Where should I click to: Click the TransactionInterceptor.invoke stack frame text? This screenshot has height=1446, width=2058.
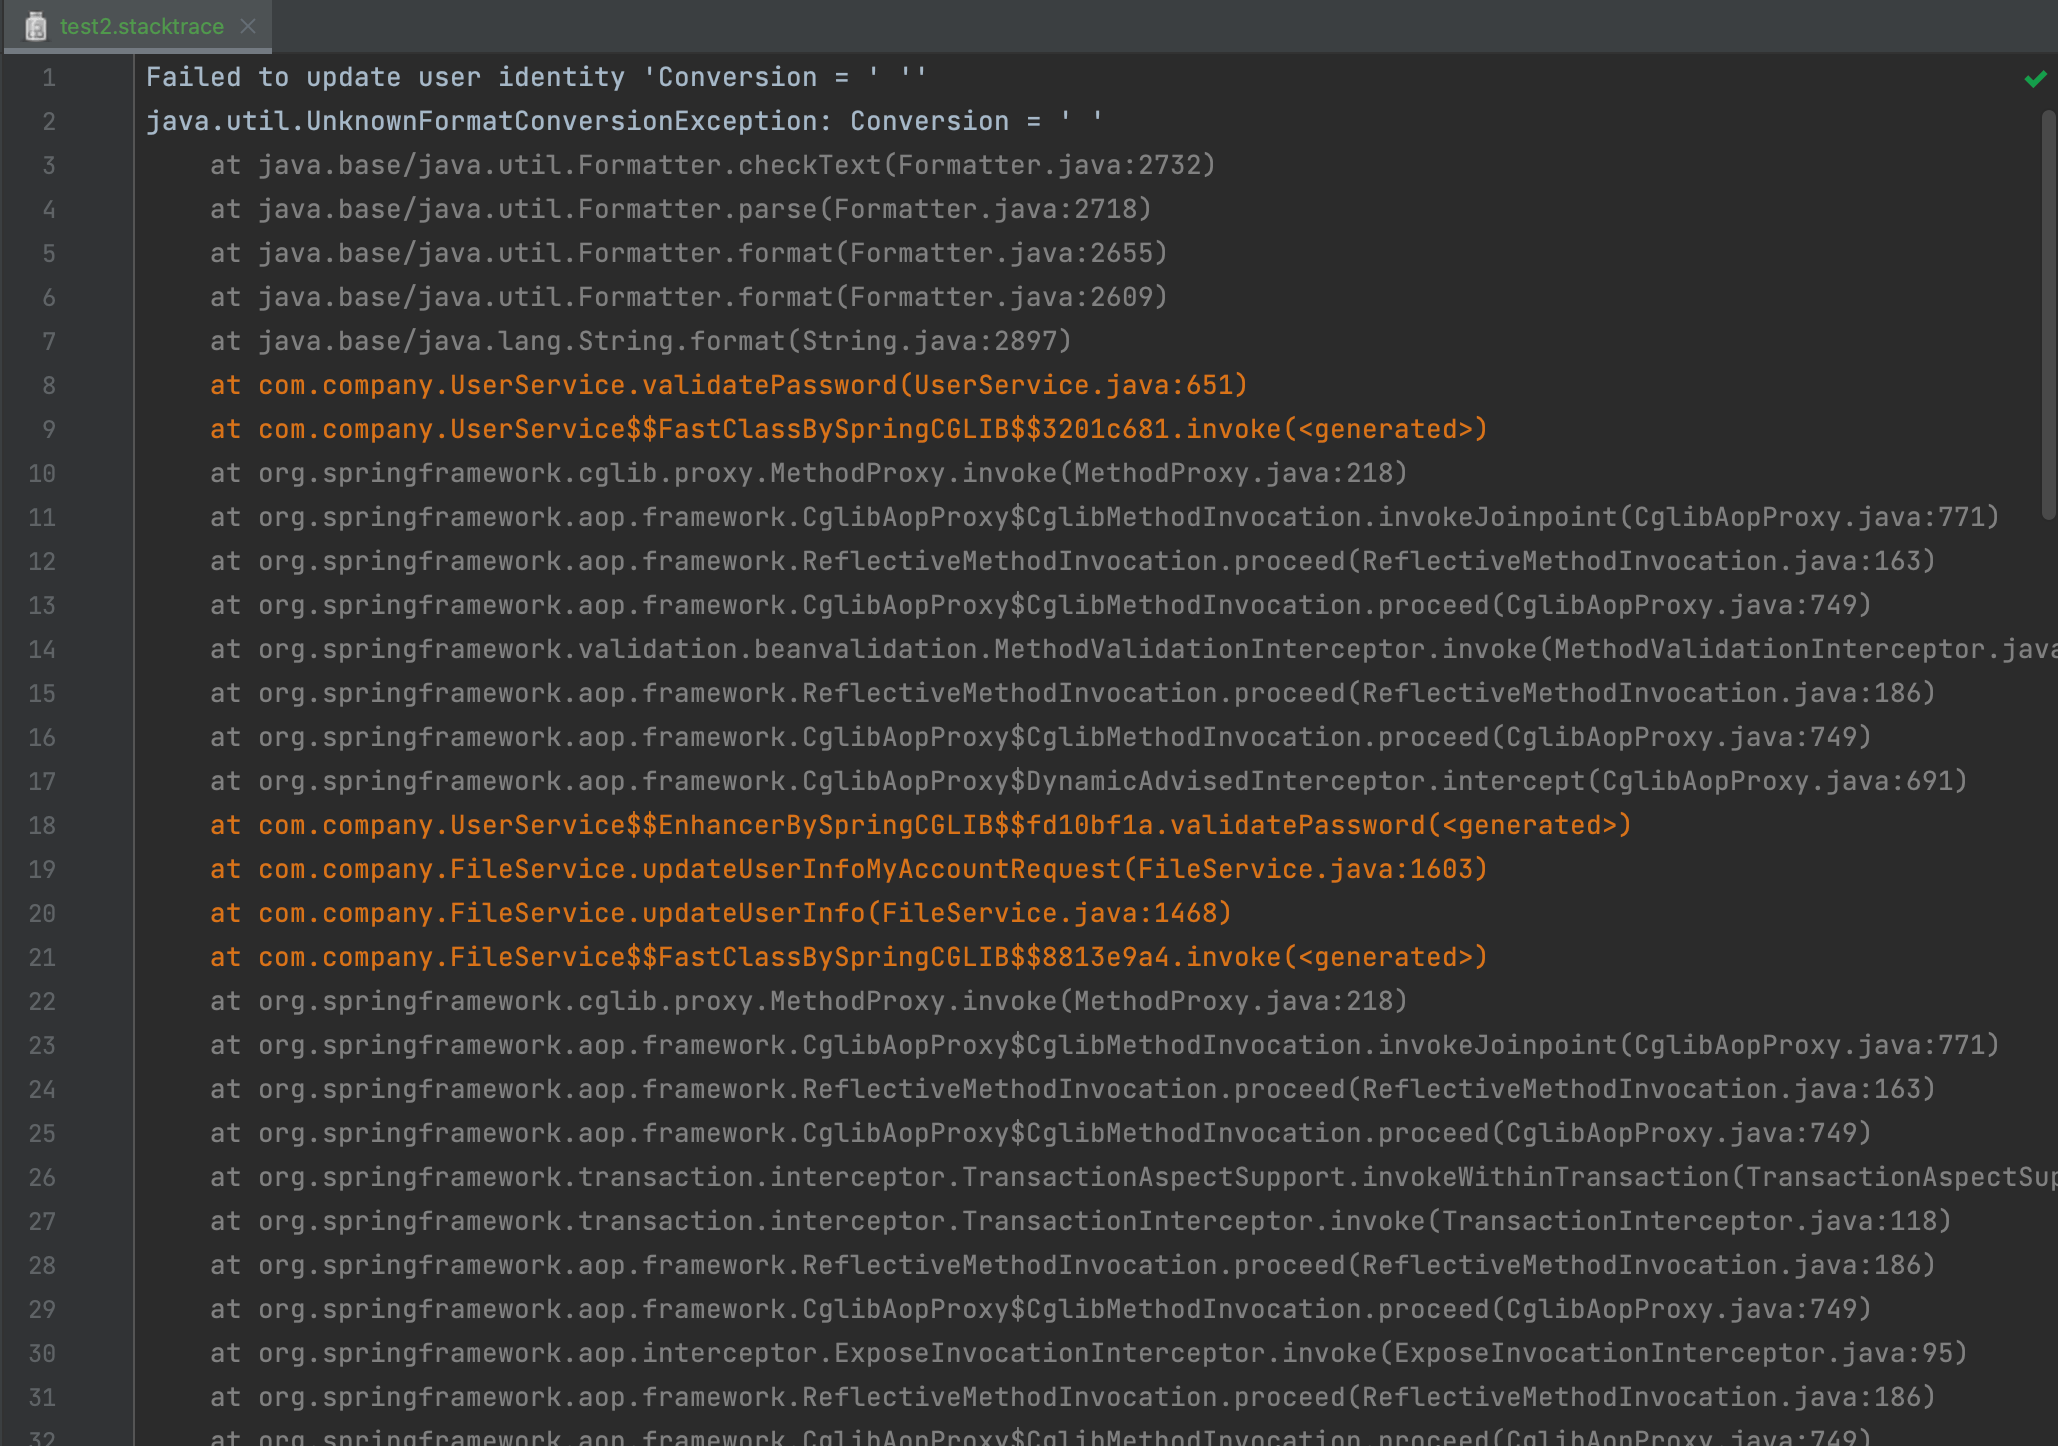[x=1079, y=1221]
